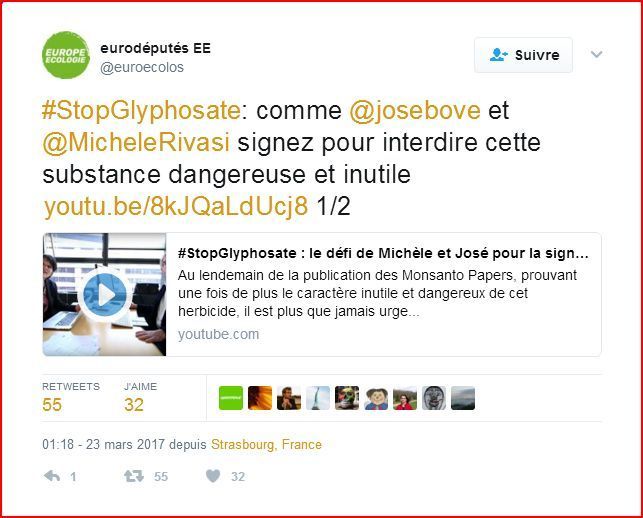Open the Strasbourg, France location link

pos(266,445)
